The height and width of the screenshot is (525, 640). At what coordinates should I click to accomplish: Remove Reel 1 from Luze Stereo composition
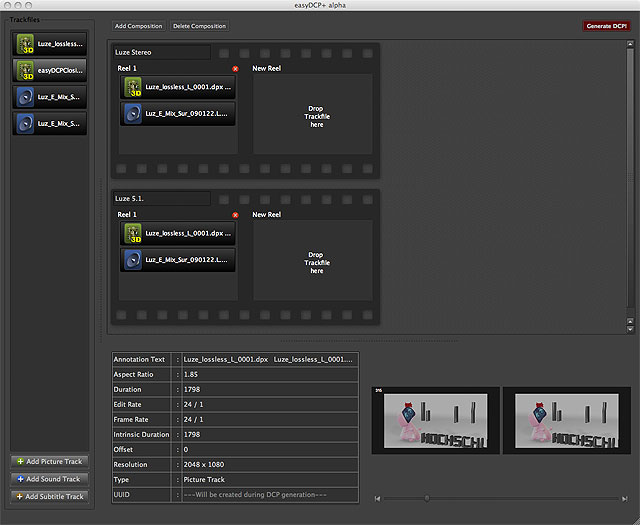[235, 69]
